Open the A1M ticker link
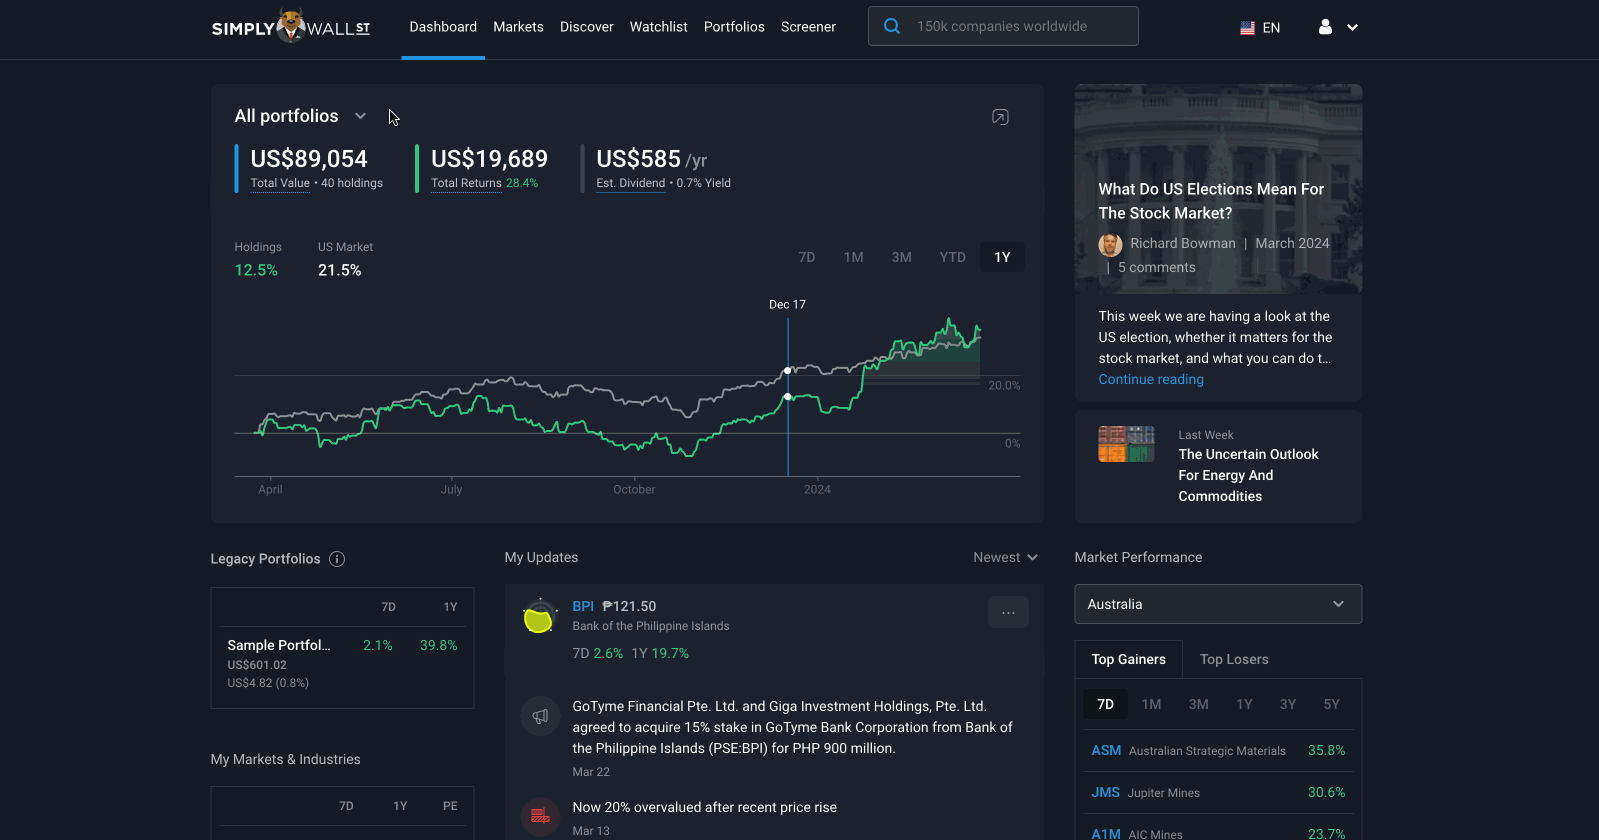 [1106, 833]
